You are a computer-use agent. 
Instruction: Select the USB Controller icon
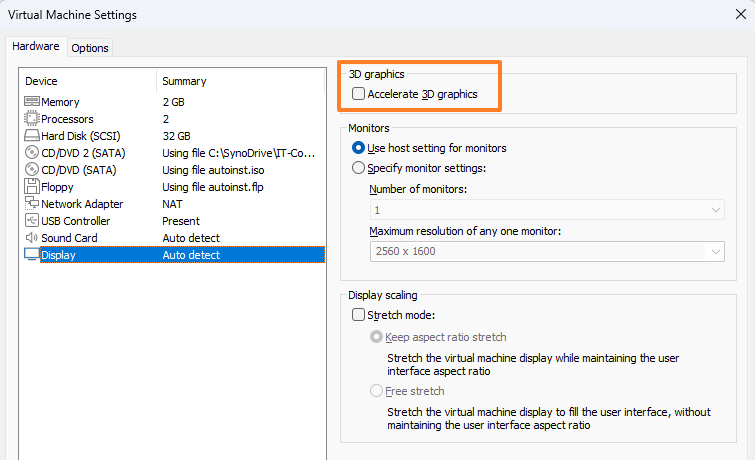(32, 221)
